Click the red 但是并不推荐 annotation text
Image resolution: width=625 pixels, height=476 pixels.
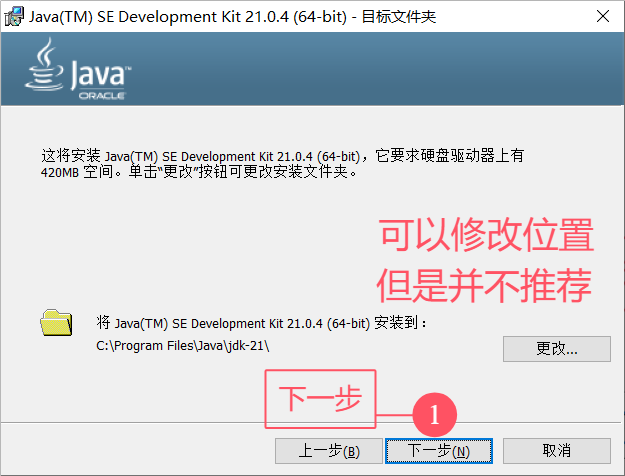486,285
